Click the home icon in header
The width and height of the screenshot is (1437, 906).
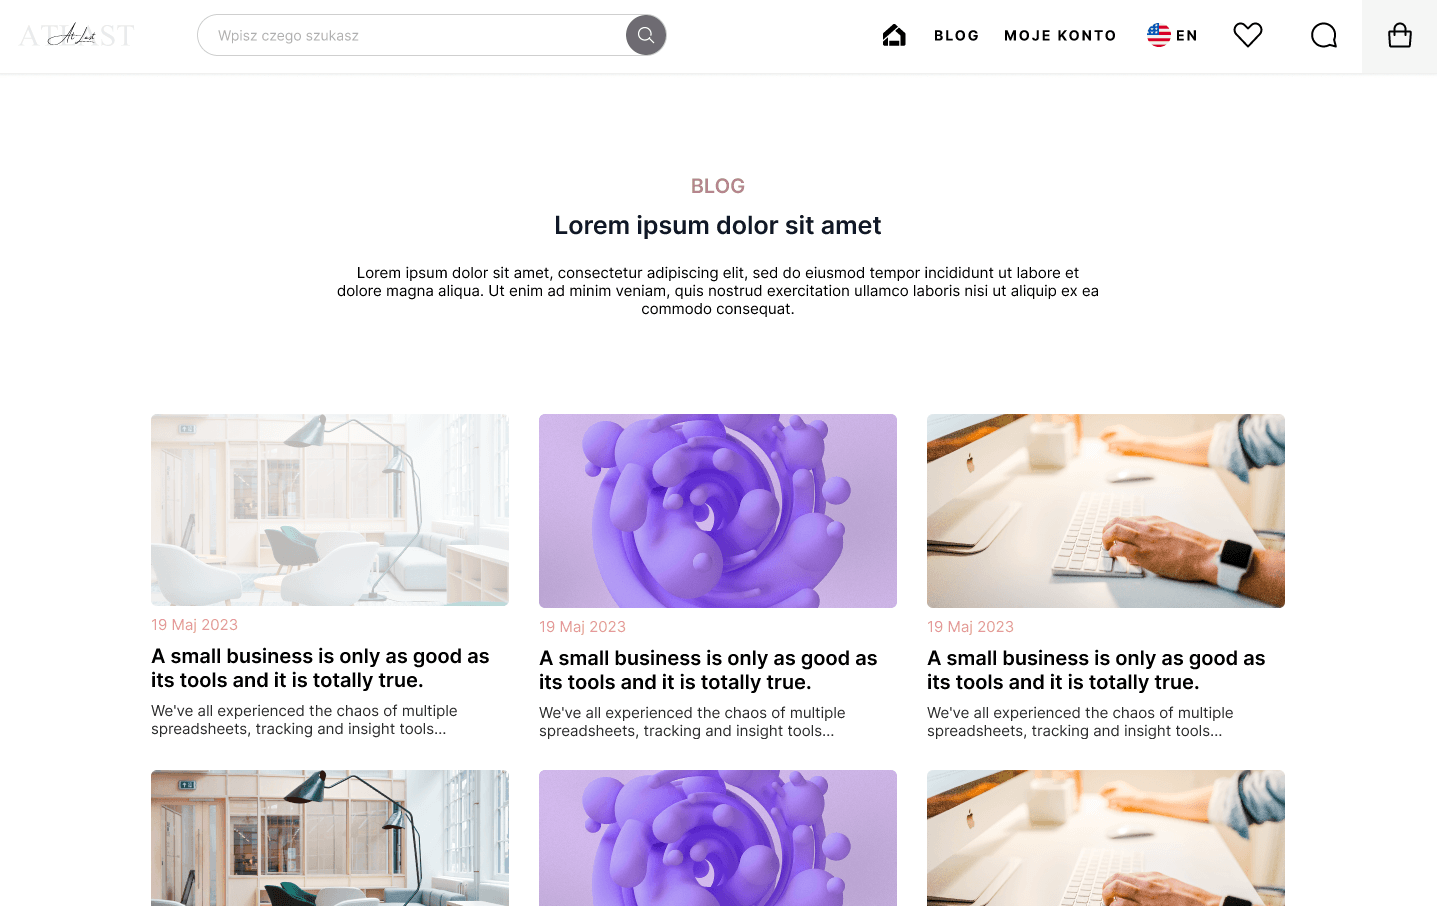point(894,36)
